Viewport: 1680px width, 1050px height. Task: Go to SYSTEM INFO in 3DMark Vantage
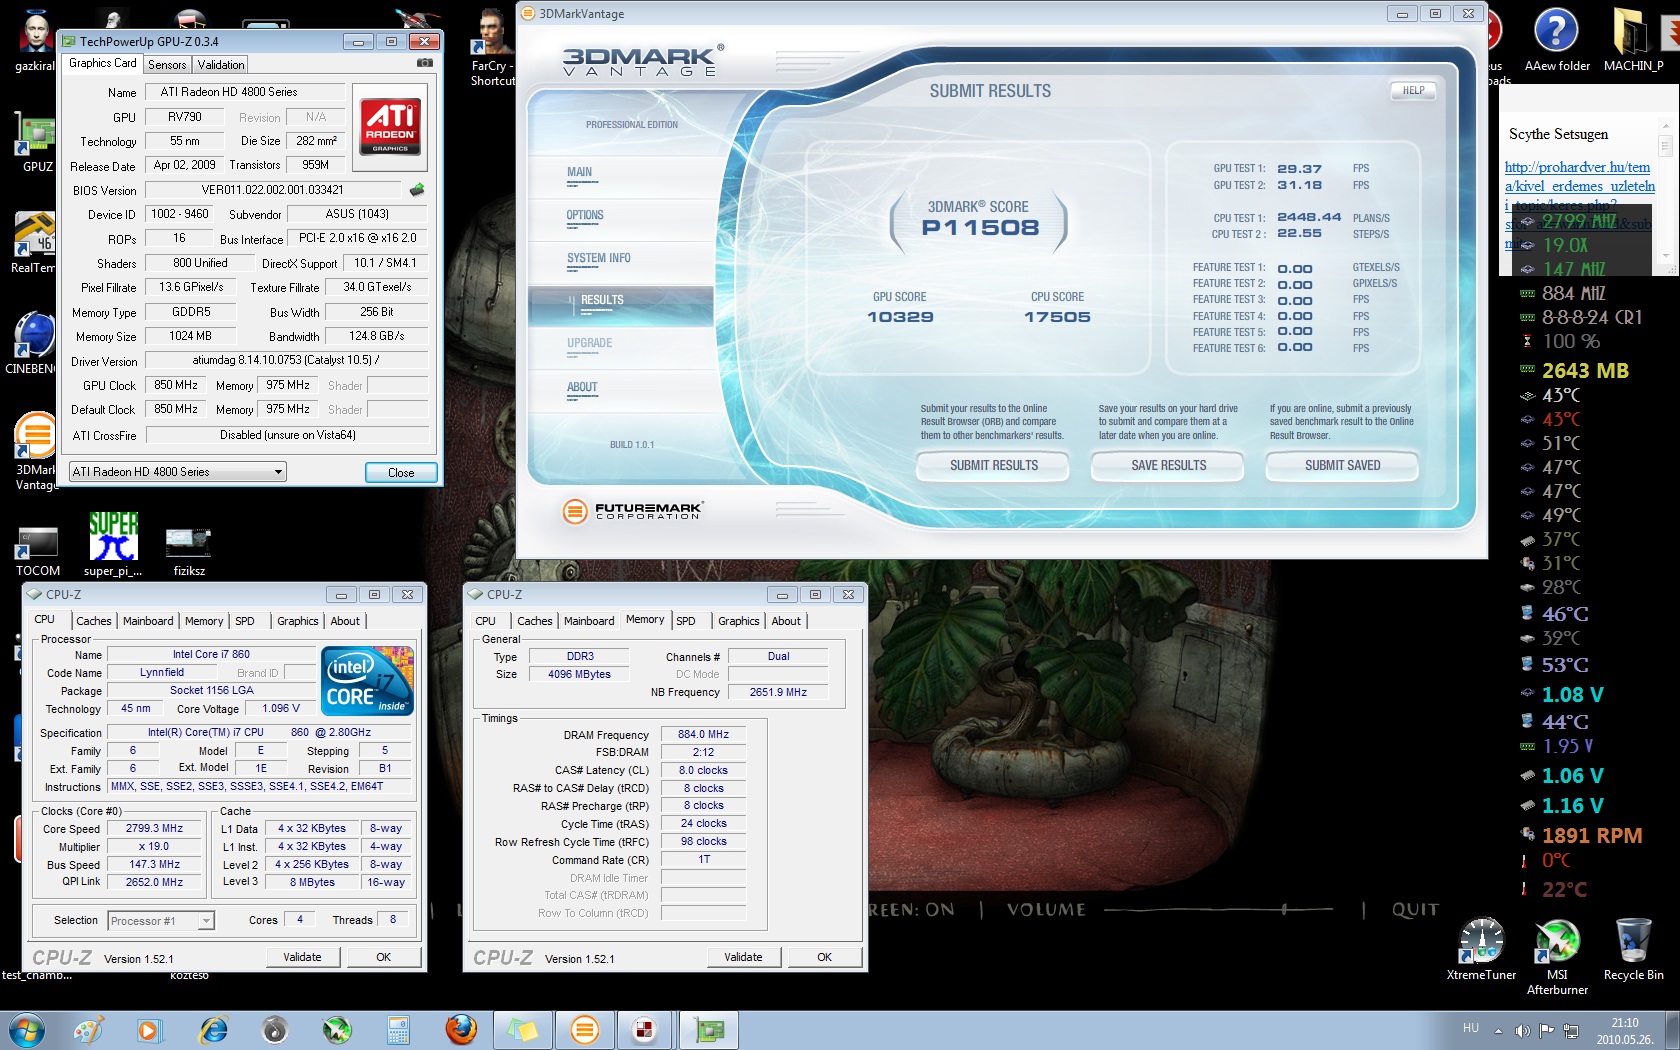tap(599, 258)
